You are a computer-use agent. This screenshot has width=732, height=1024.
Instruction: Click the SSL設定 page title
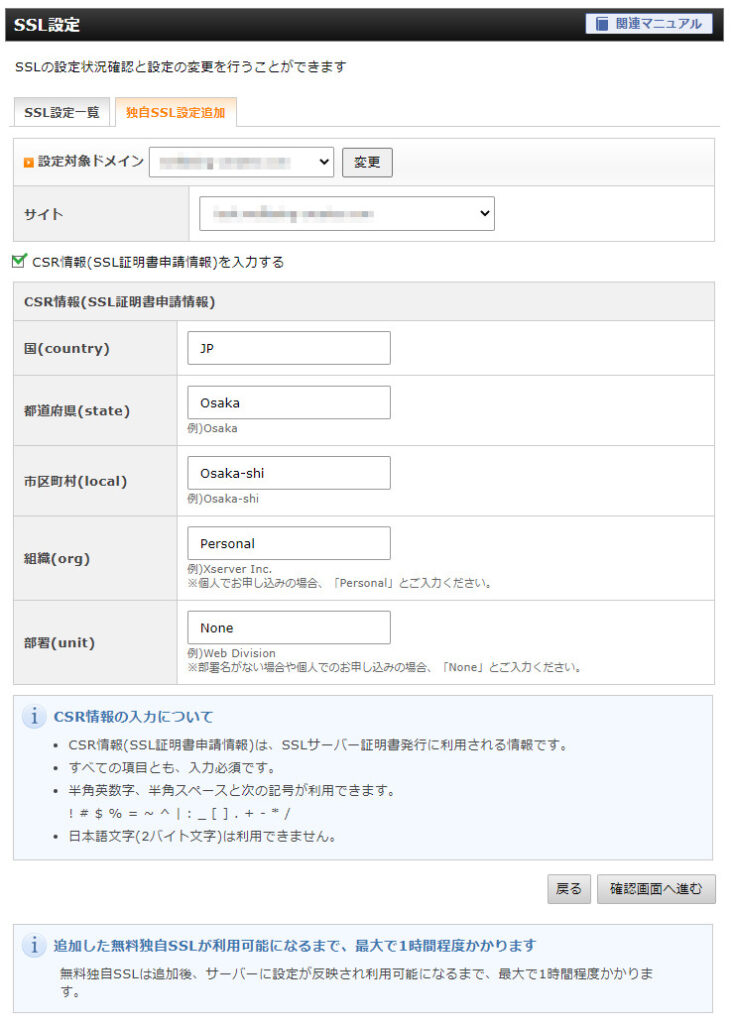click(x=46, y=25)
